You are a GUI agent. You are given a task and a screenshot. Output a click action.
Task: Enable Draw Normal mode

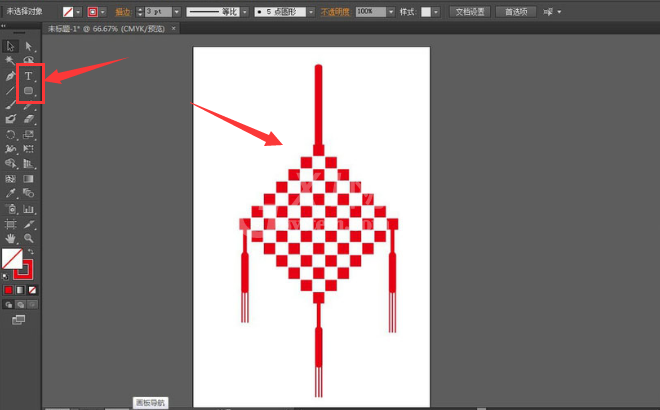tap(8, 304)
